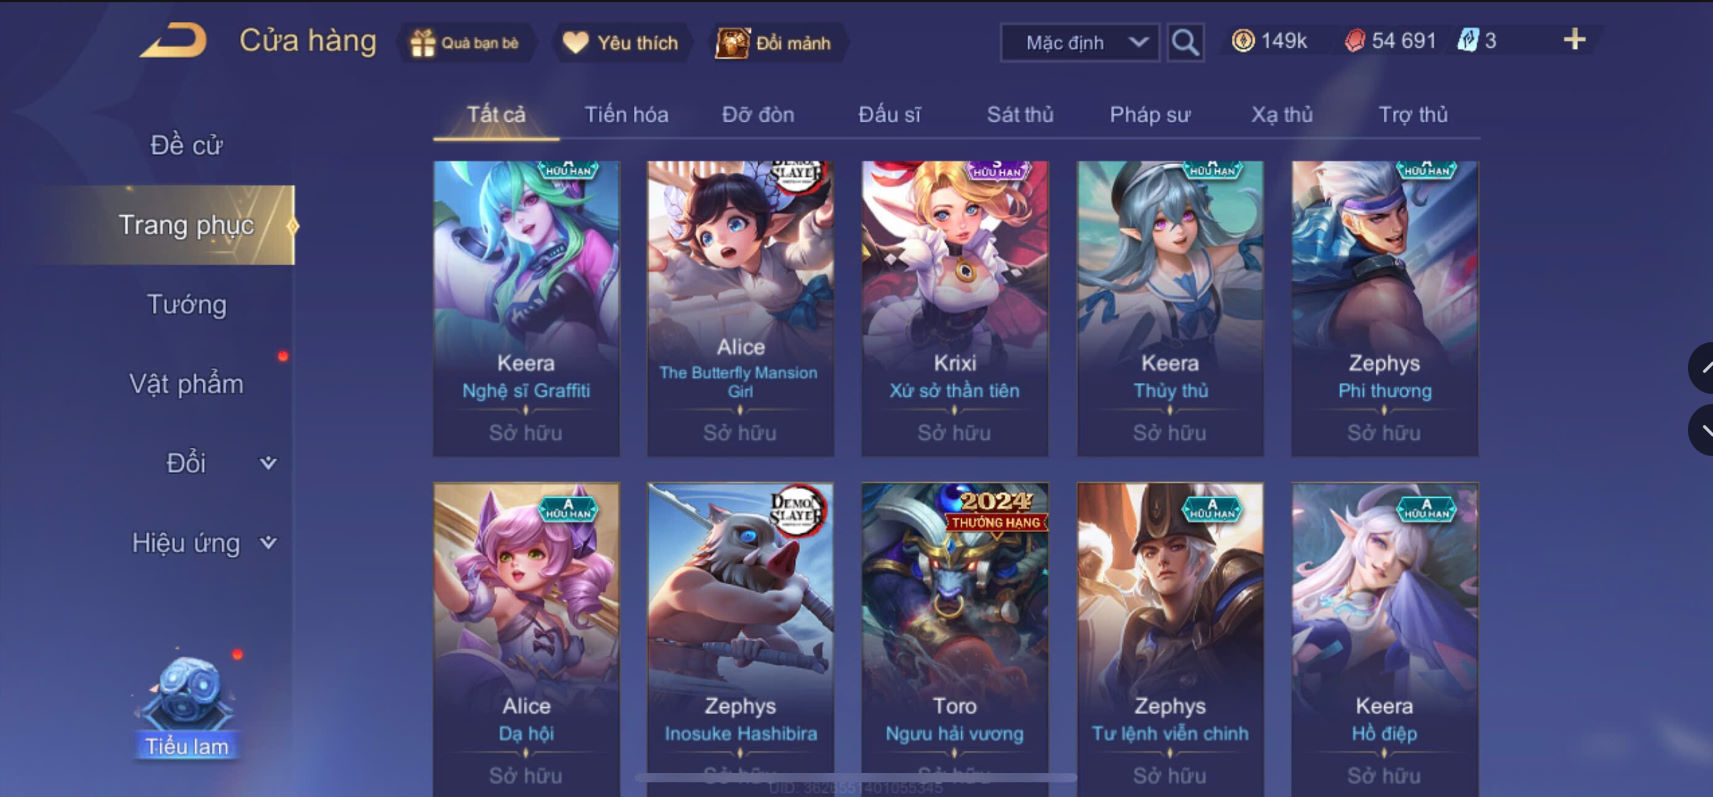Open the search magnifier icon

(x=1185, y=42)
